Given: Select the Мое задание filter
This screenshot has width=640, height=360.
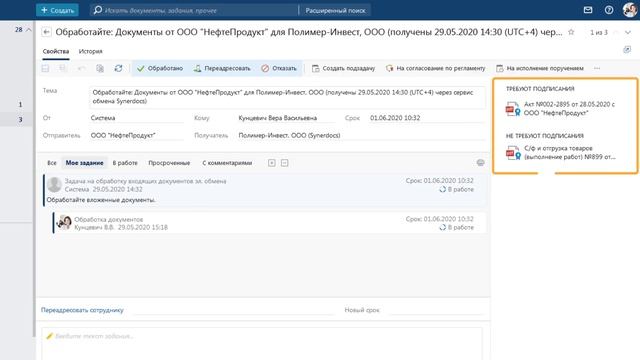Looking at the screenshot, I should tap(84, 163).
